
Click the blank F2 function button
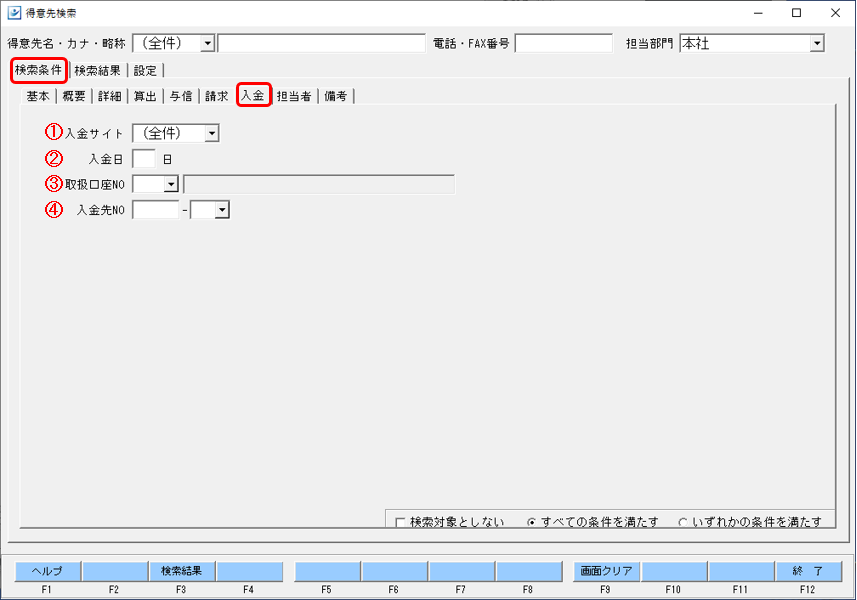point(115,571)
